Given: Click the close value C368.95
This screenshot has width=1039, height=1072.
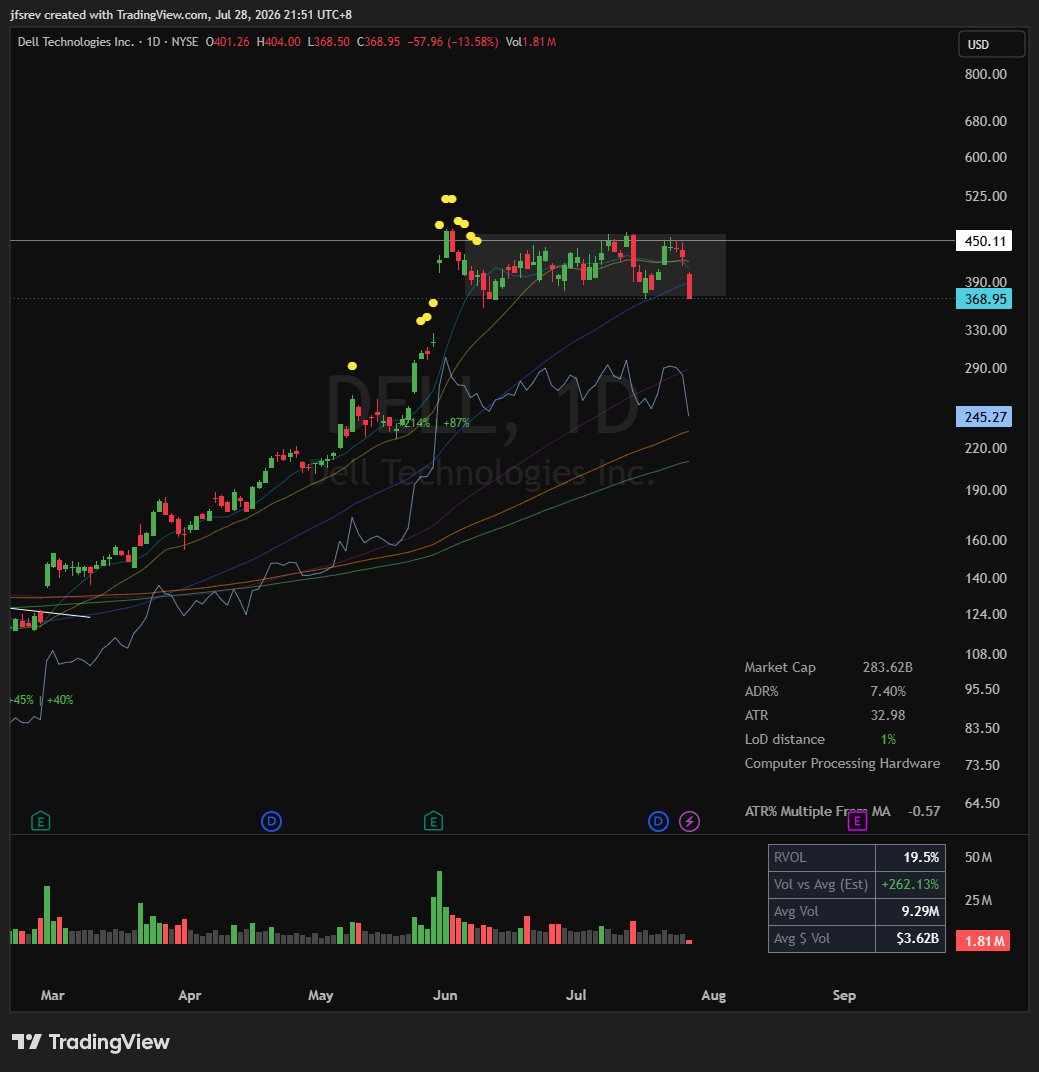Looking at the screenshot, I should pos(378,42).
